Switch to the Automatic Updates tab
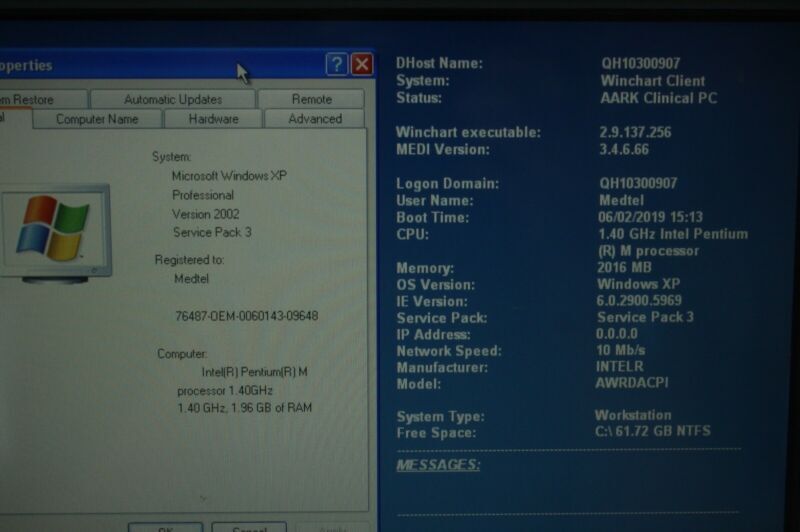This screenshot has height=532, width=800. pos(172,99)
